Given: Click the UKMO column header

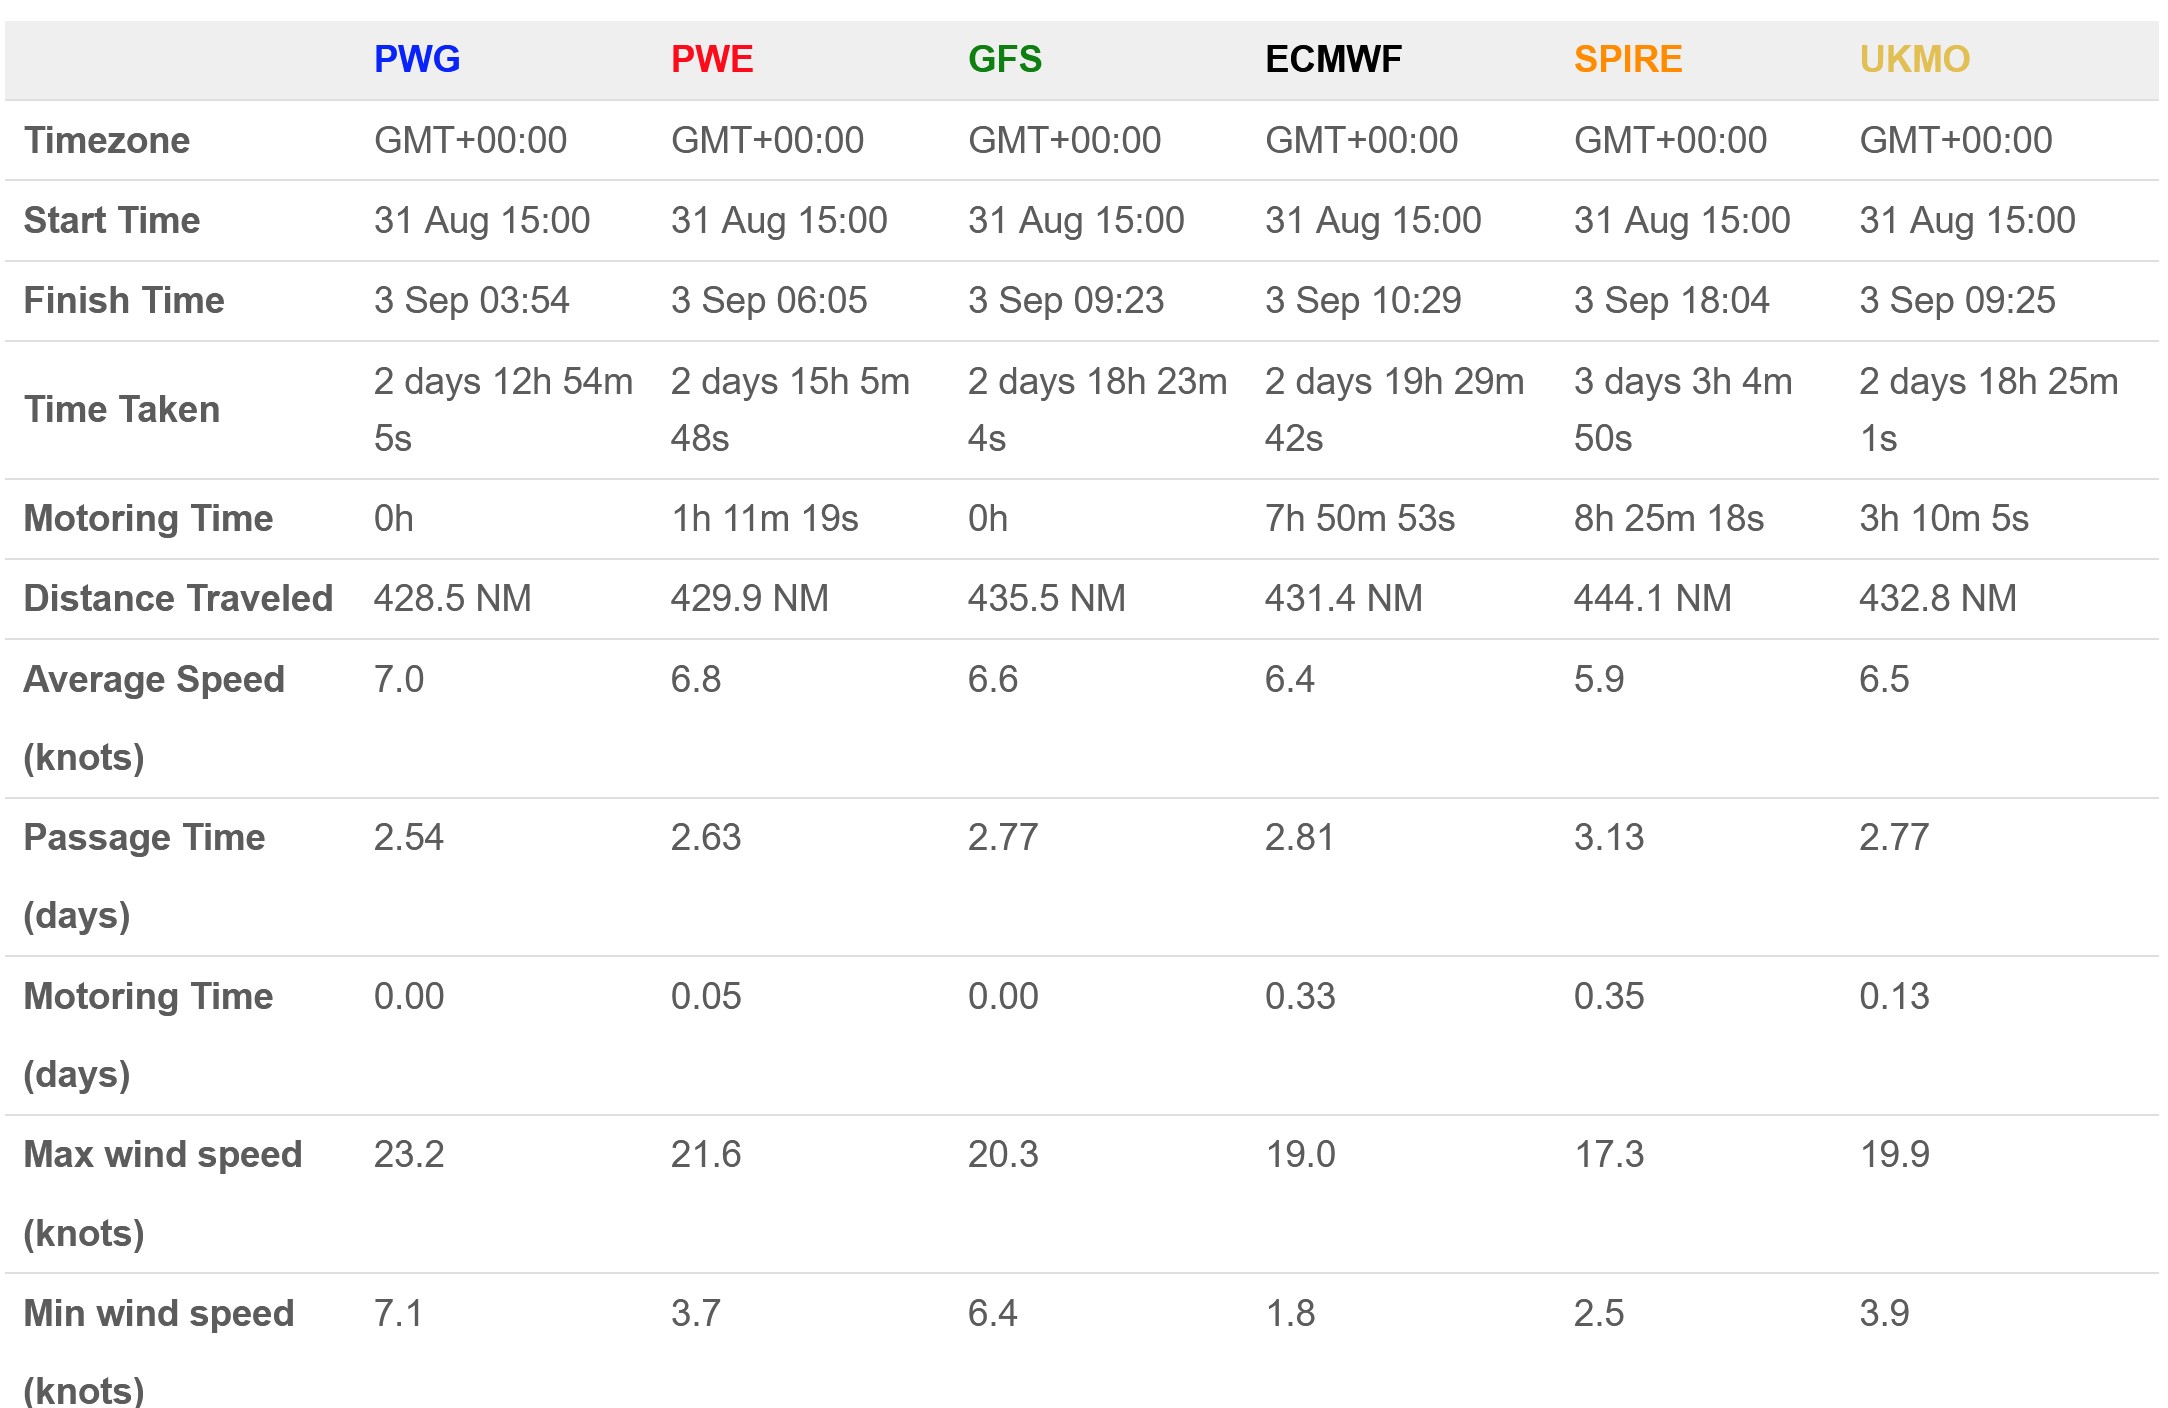Looking at the screenshot, I should coord(1914,59).
